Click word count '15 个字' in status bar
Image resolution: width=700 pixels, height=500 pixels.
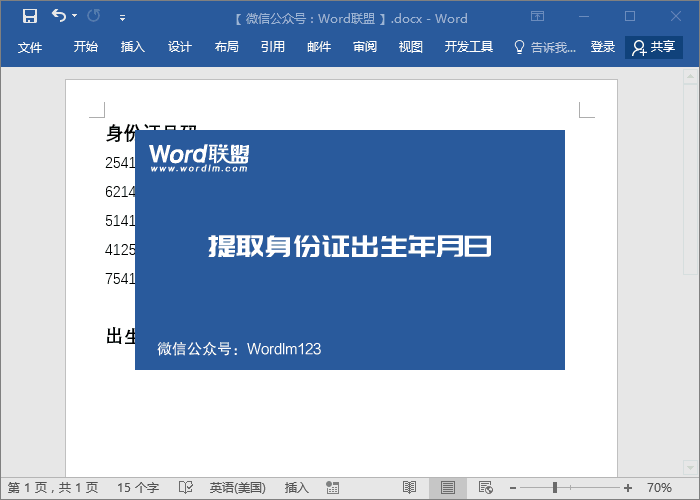click(138, 488)
